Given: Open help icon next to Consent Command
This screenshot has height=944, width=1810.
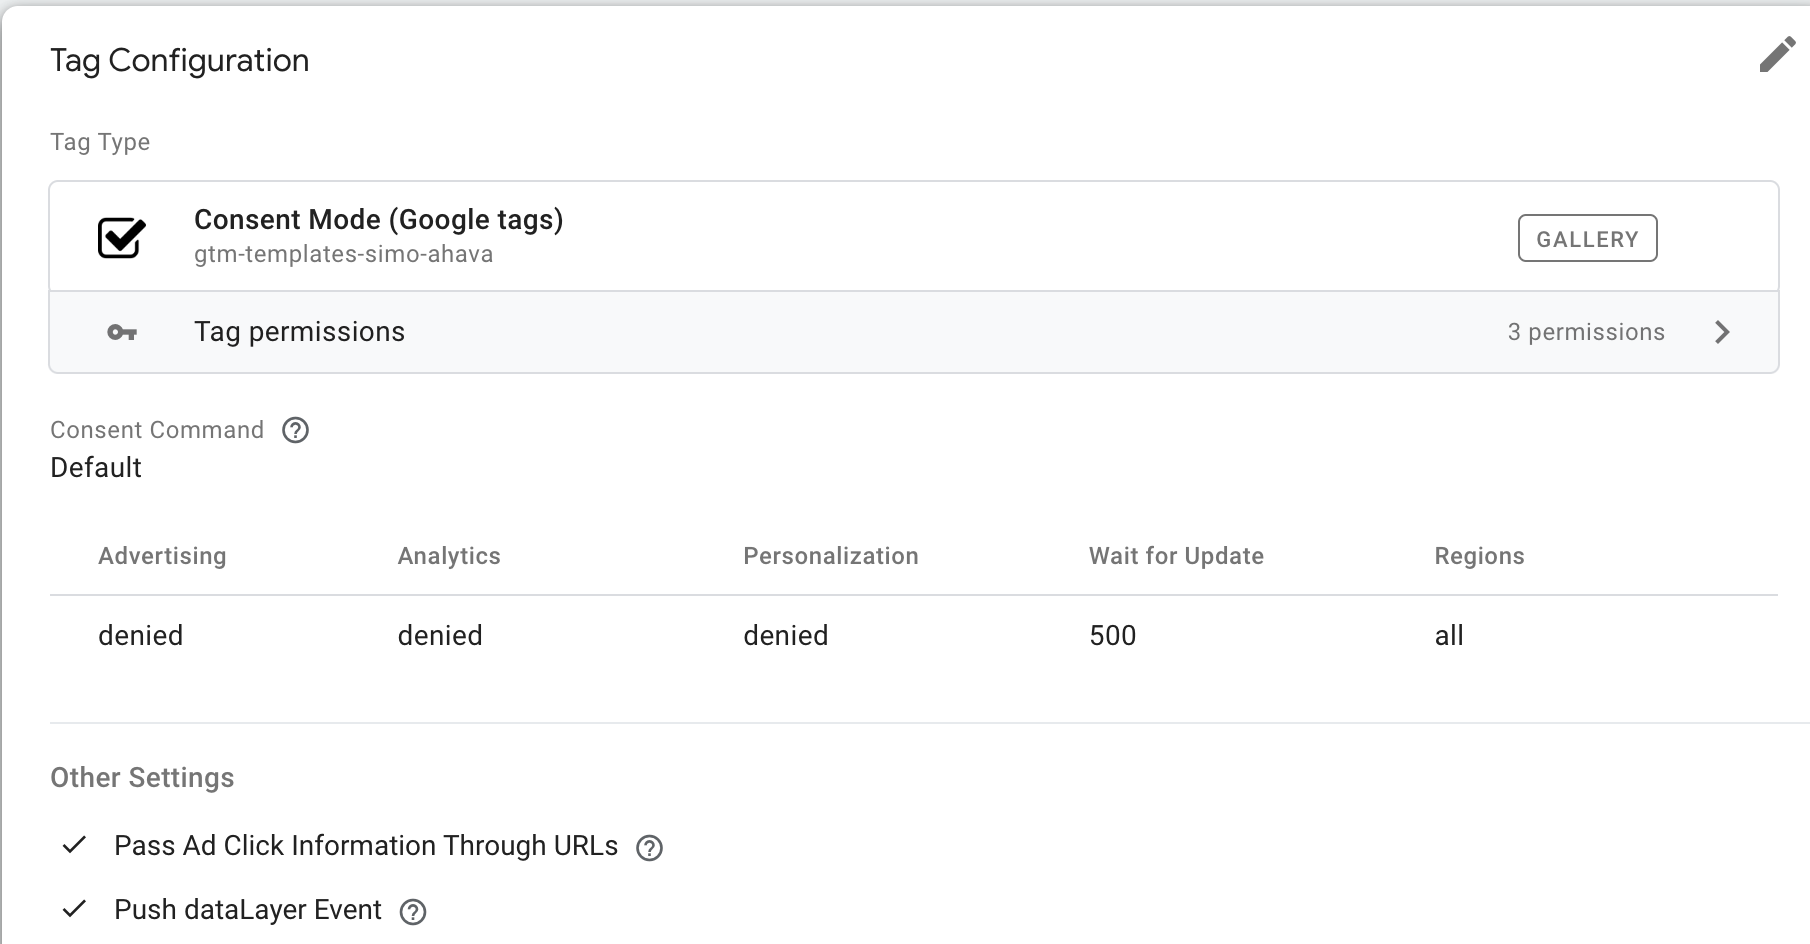Looking at the screenshot, I should [296, 430].
